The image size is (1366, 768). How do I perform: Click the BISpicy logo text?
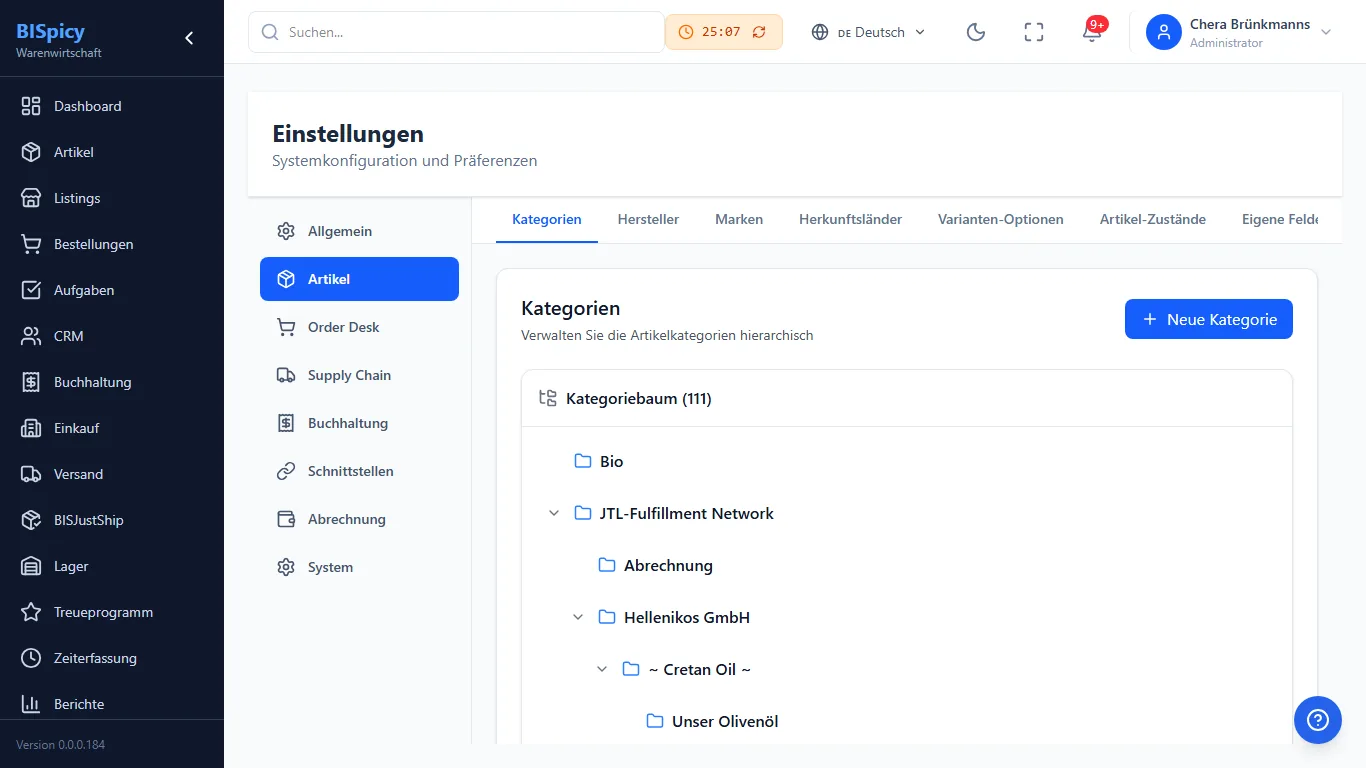coord(51,31)
